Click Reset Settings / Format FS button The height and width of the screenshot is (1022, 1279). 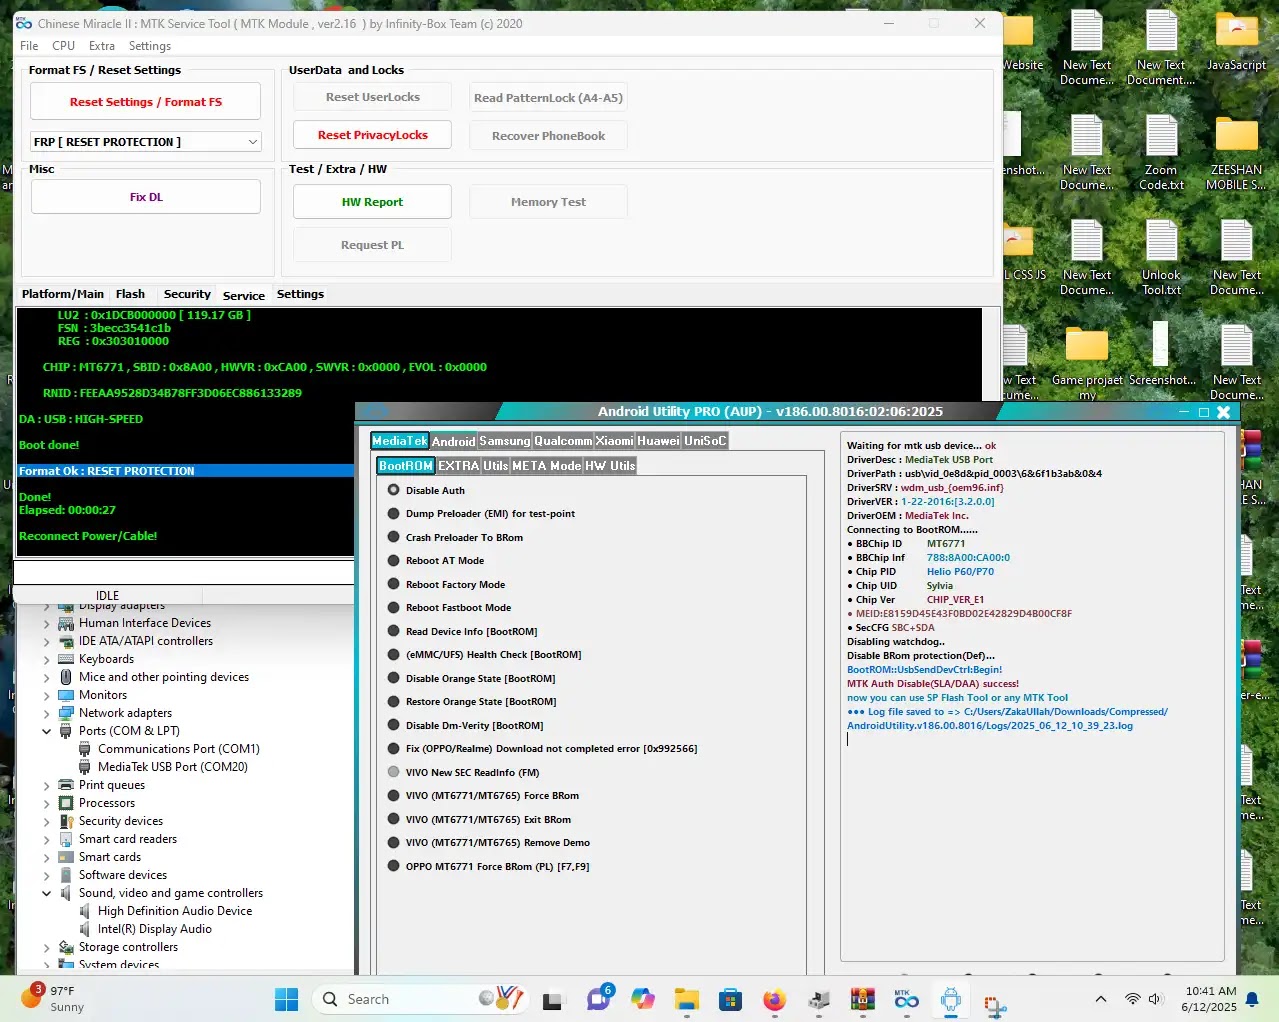(146, 102)
